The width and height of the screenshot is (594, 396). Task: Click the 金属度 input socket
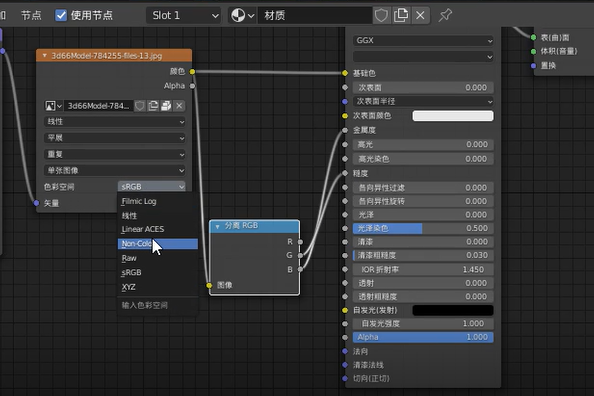[345, 130]
